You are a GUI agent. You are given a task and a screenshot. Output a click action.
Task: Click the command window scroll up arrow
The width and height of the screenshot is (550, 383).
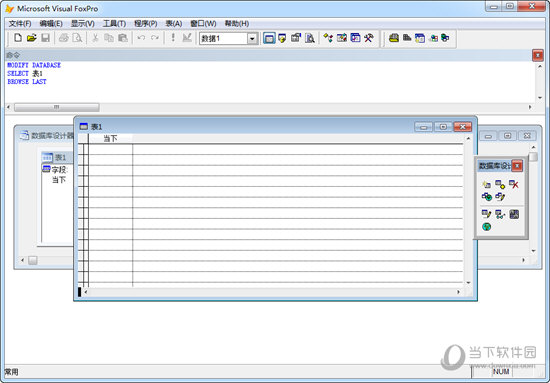pos(540,66)
